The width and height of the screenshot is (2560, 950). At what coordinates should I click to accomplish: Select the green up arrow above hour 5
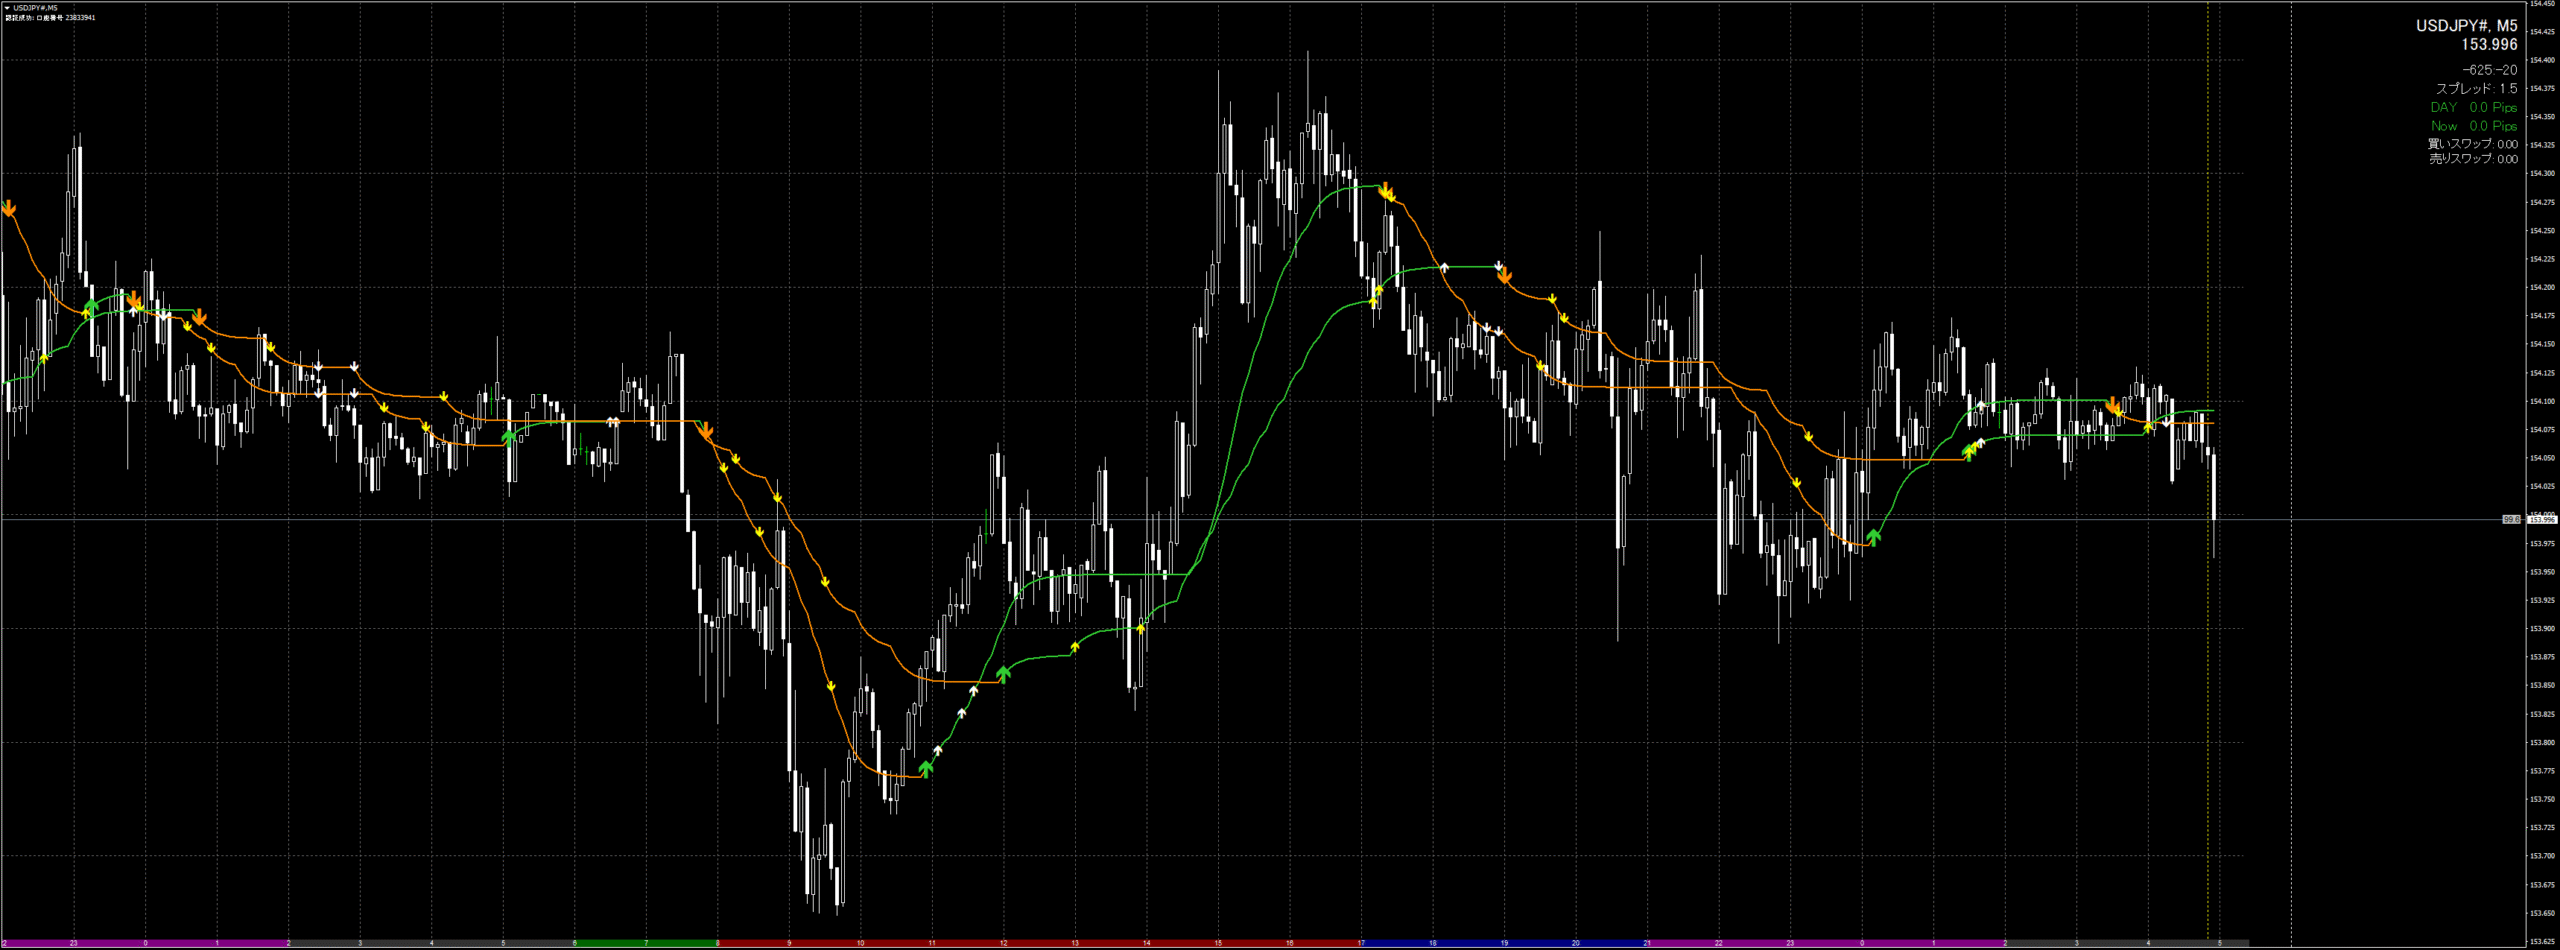click(509, 436)
